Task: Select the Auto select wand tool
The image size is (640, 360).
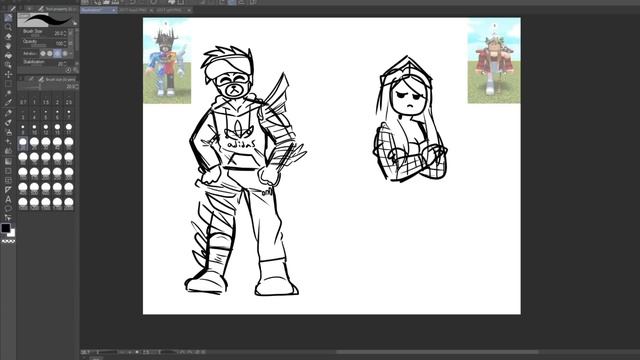Action: [8, 93]
